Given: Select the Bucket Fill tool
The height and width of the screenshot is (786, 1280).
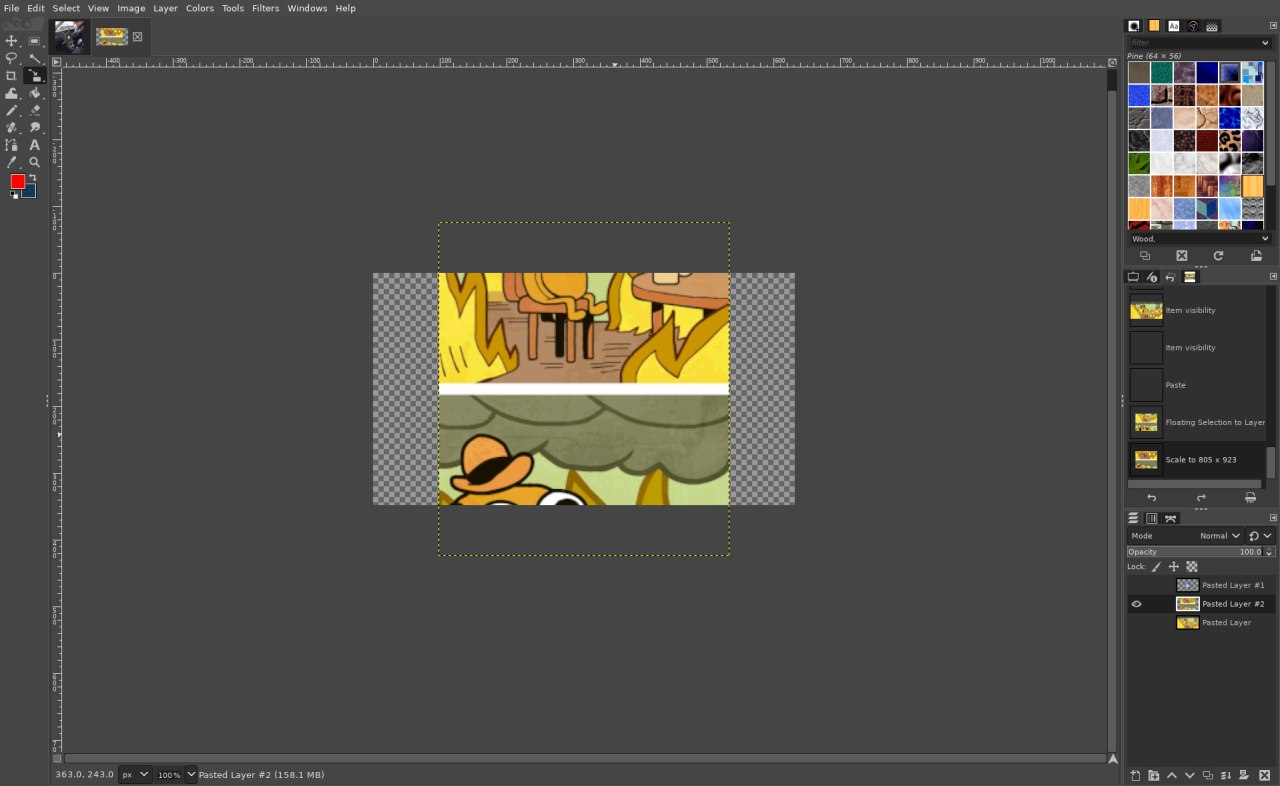Looking at the screenshot, I should coord(35,93).
